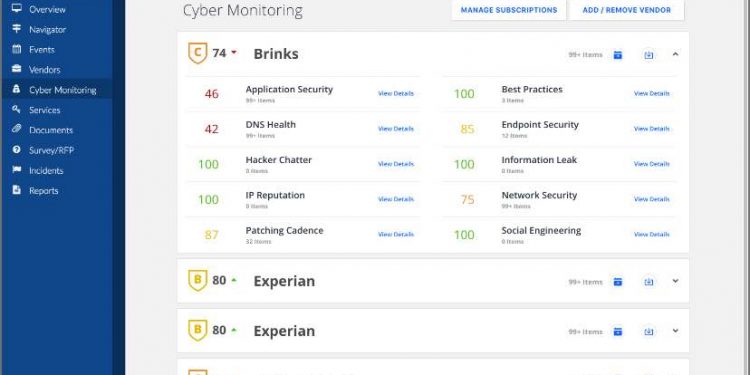
Task: Click the Brinks vendor name
Action: [276, 54]
